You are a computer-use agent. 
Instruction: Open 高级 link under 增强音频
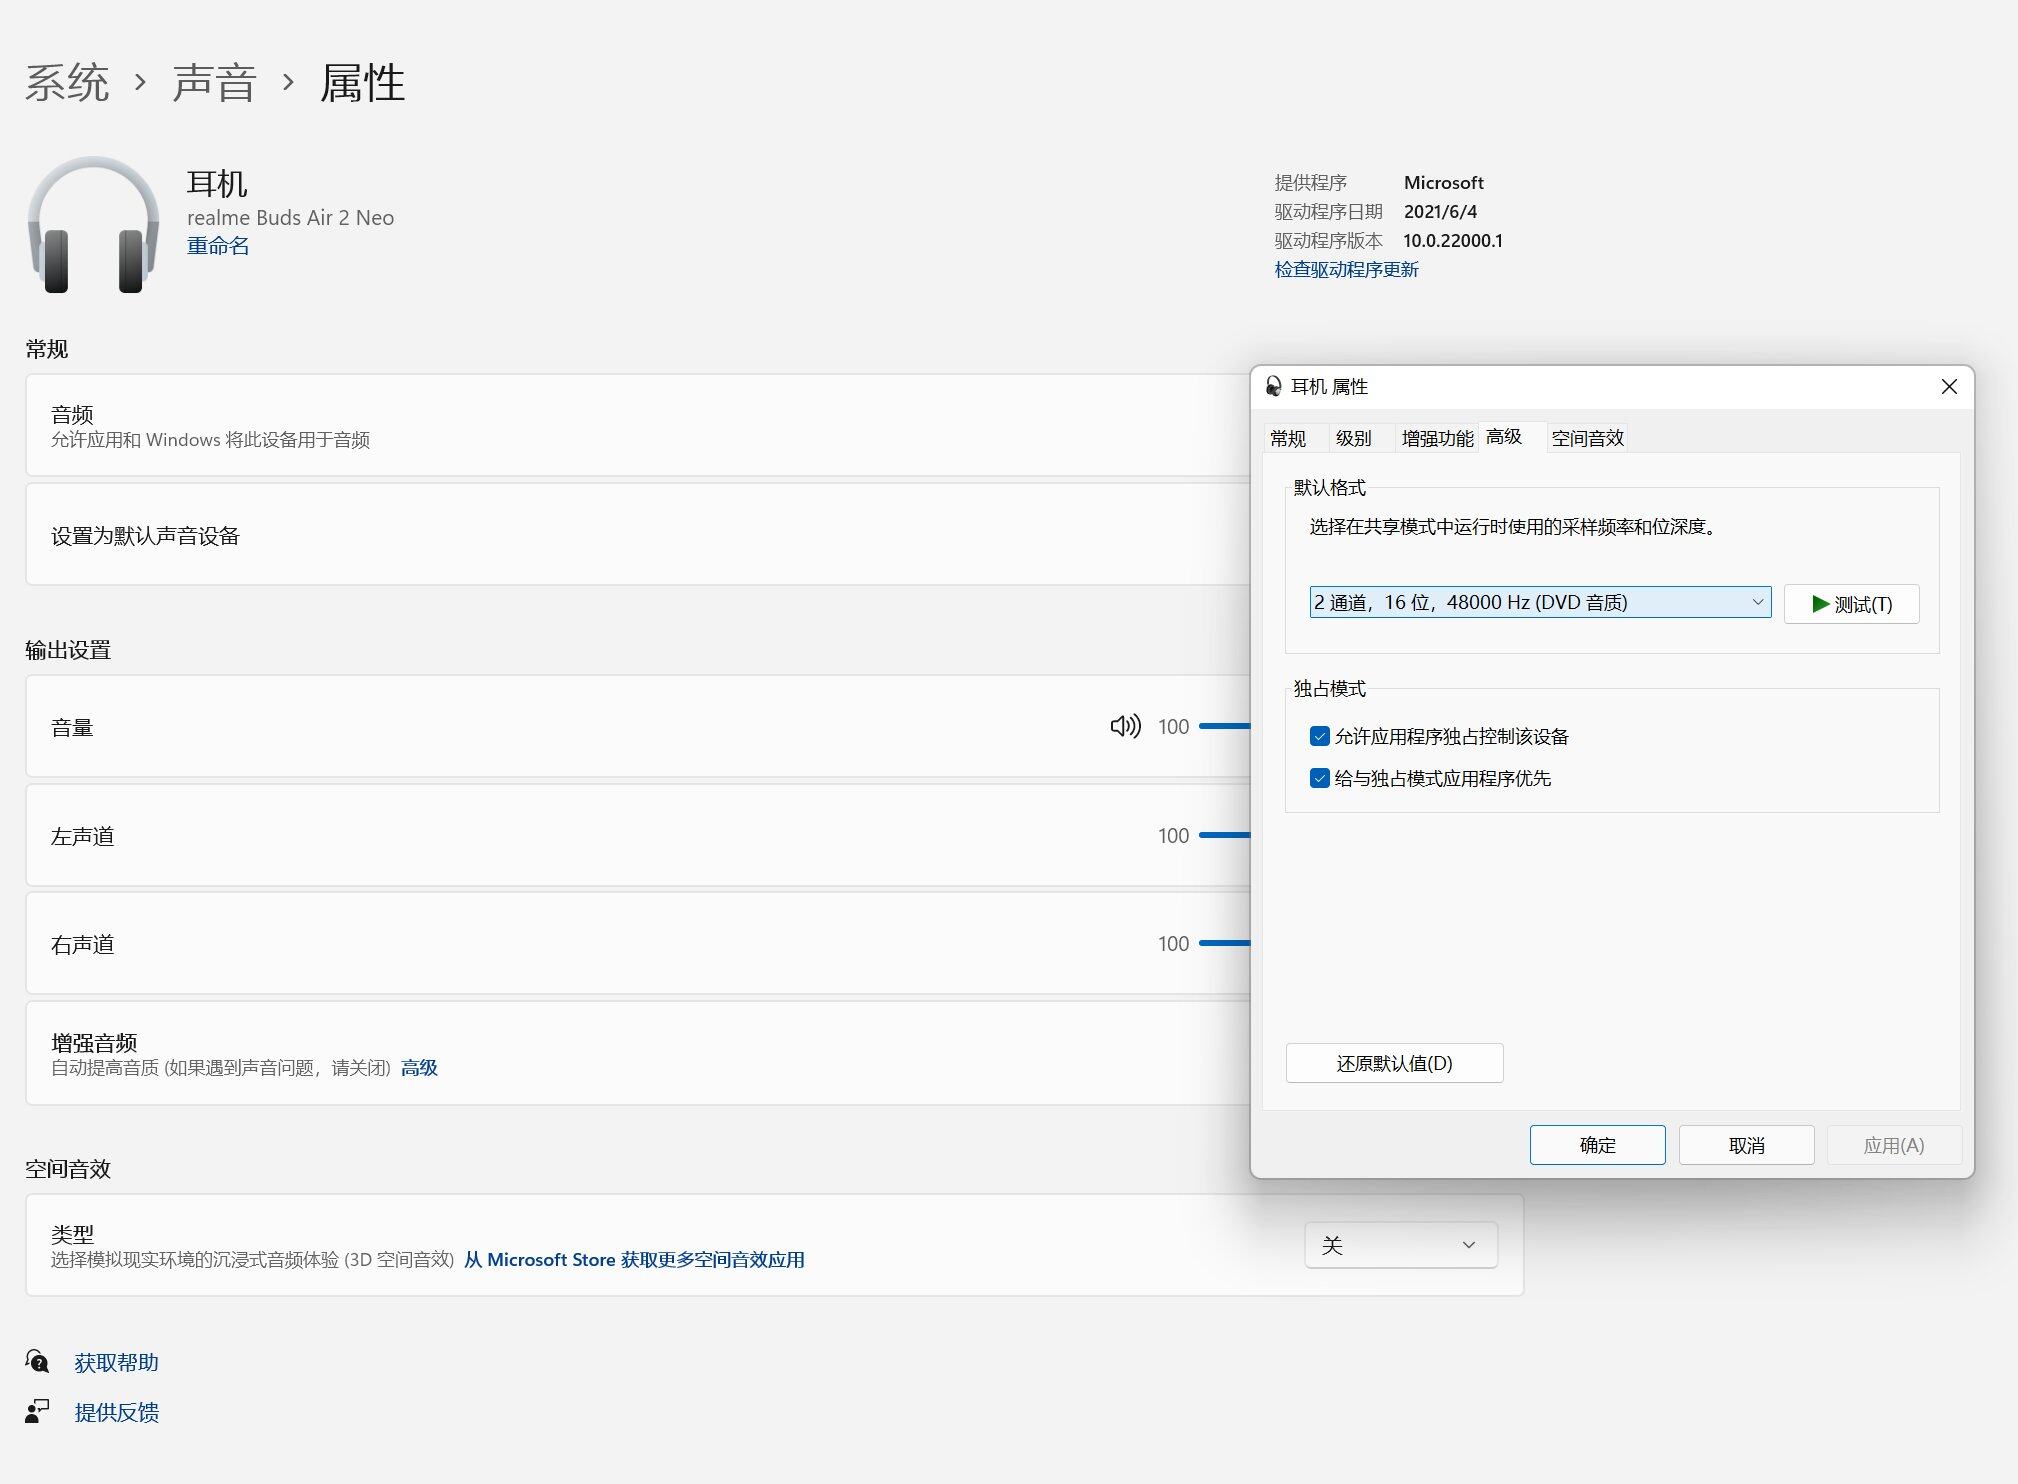[419, 1068]
